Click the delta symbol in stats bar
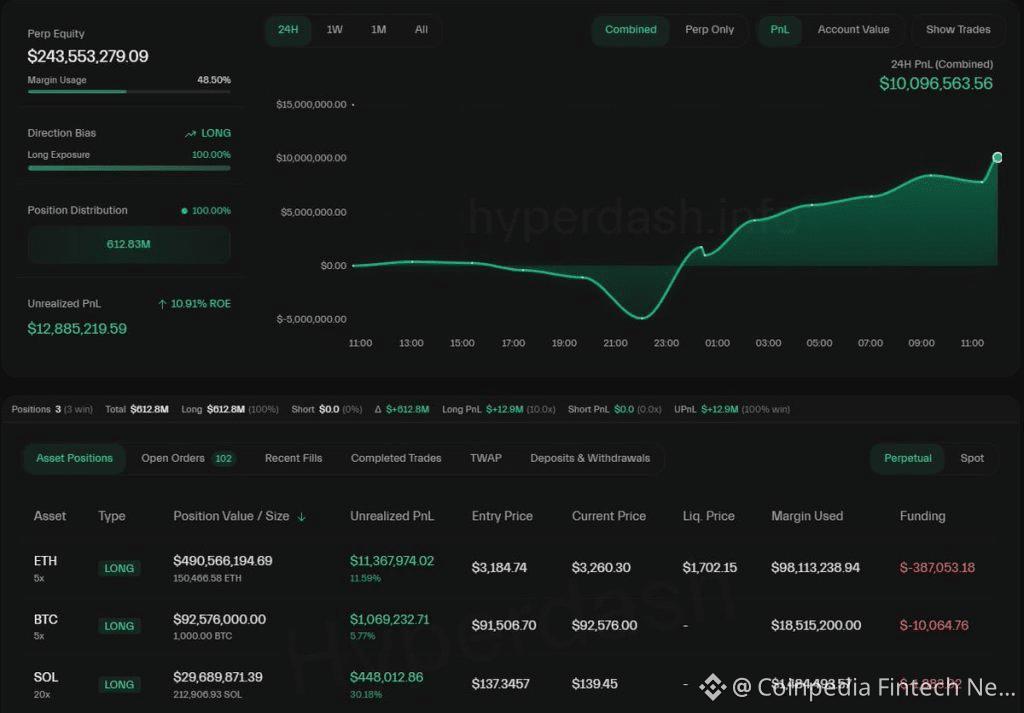The image size is (1024, 713). click(x=378, y=409)
